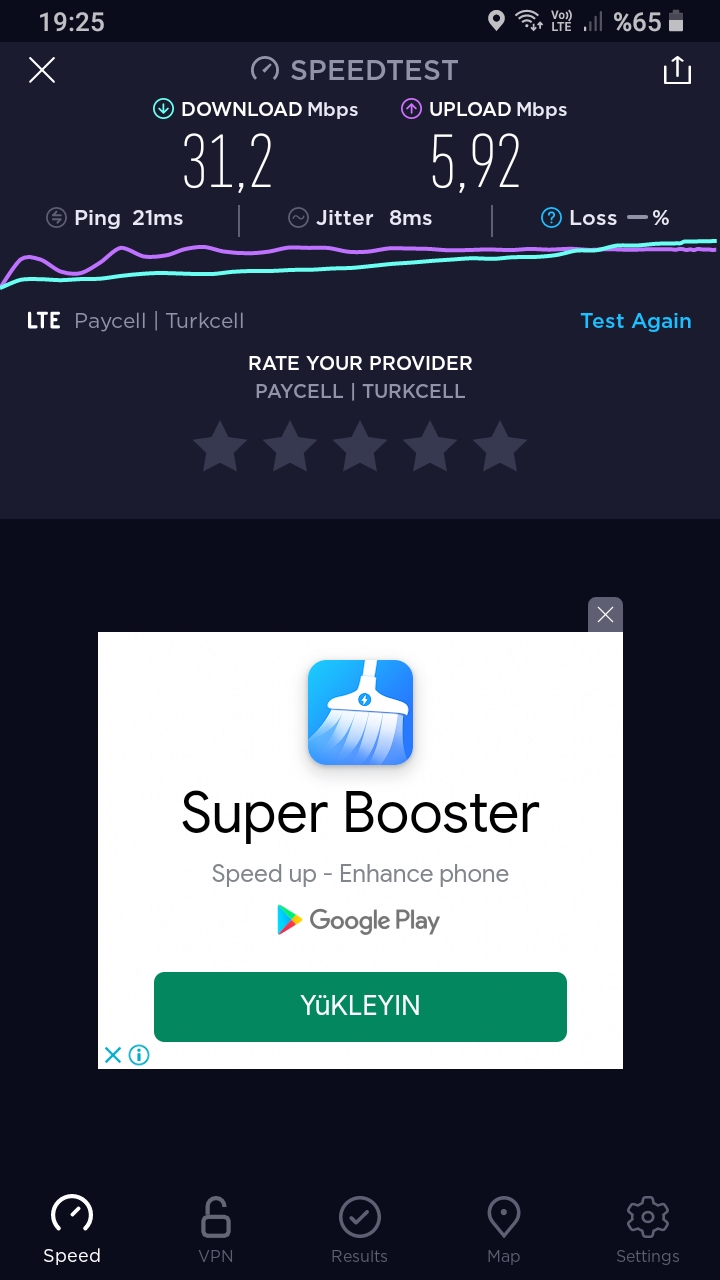This screenshot has height=1280, width=720.
Task: Open the Settings tab
Action: click(x=648, y=1230)
